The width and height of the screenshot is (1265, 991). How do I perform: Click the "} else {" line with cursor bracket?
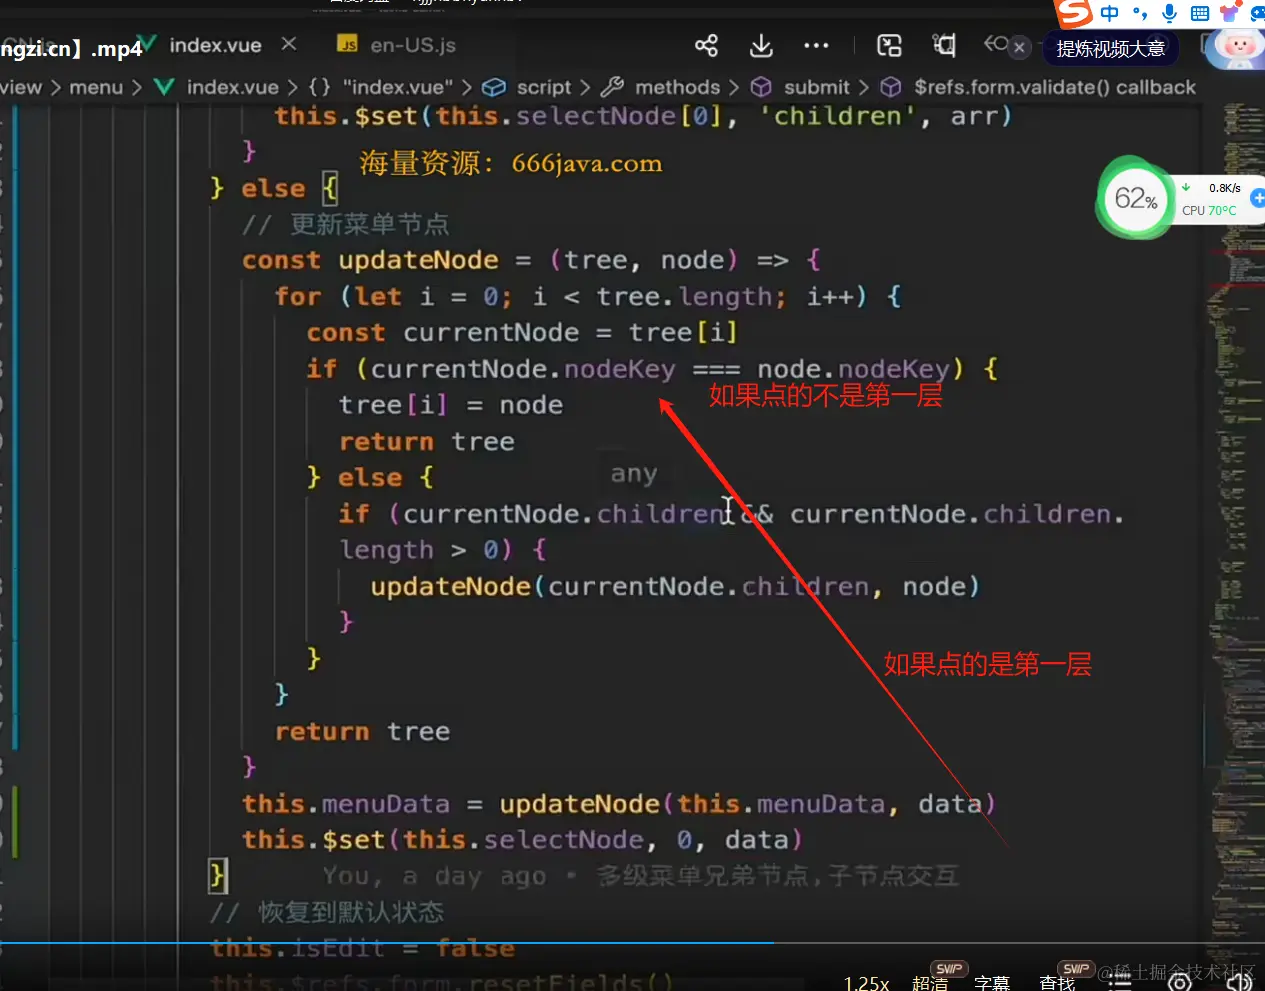[274, 188]
